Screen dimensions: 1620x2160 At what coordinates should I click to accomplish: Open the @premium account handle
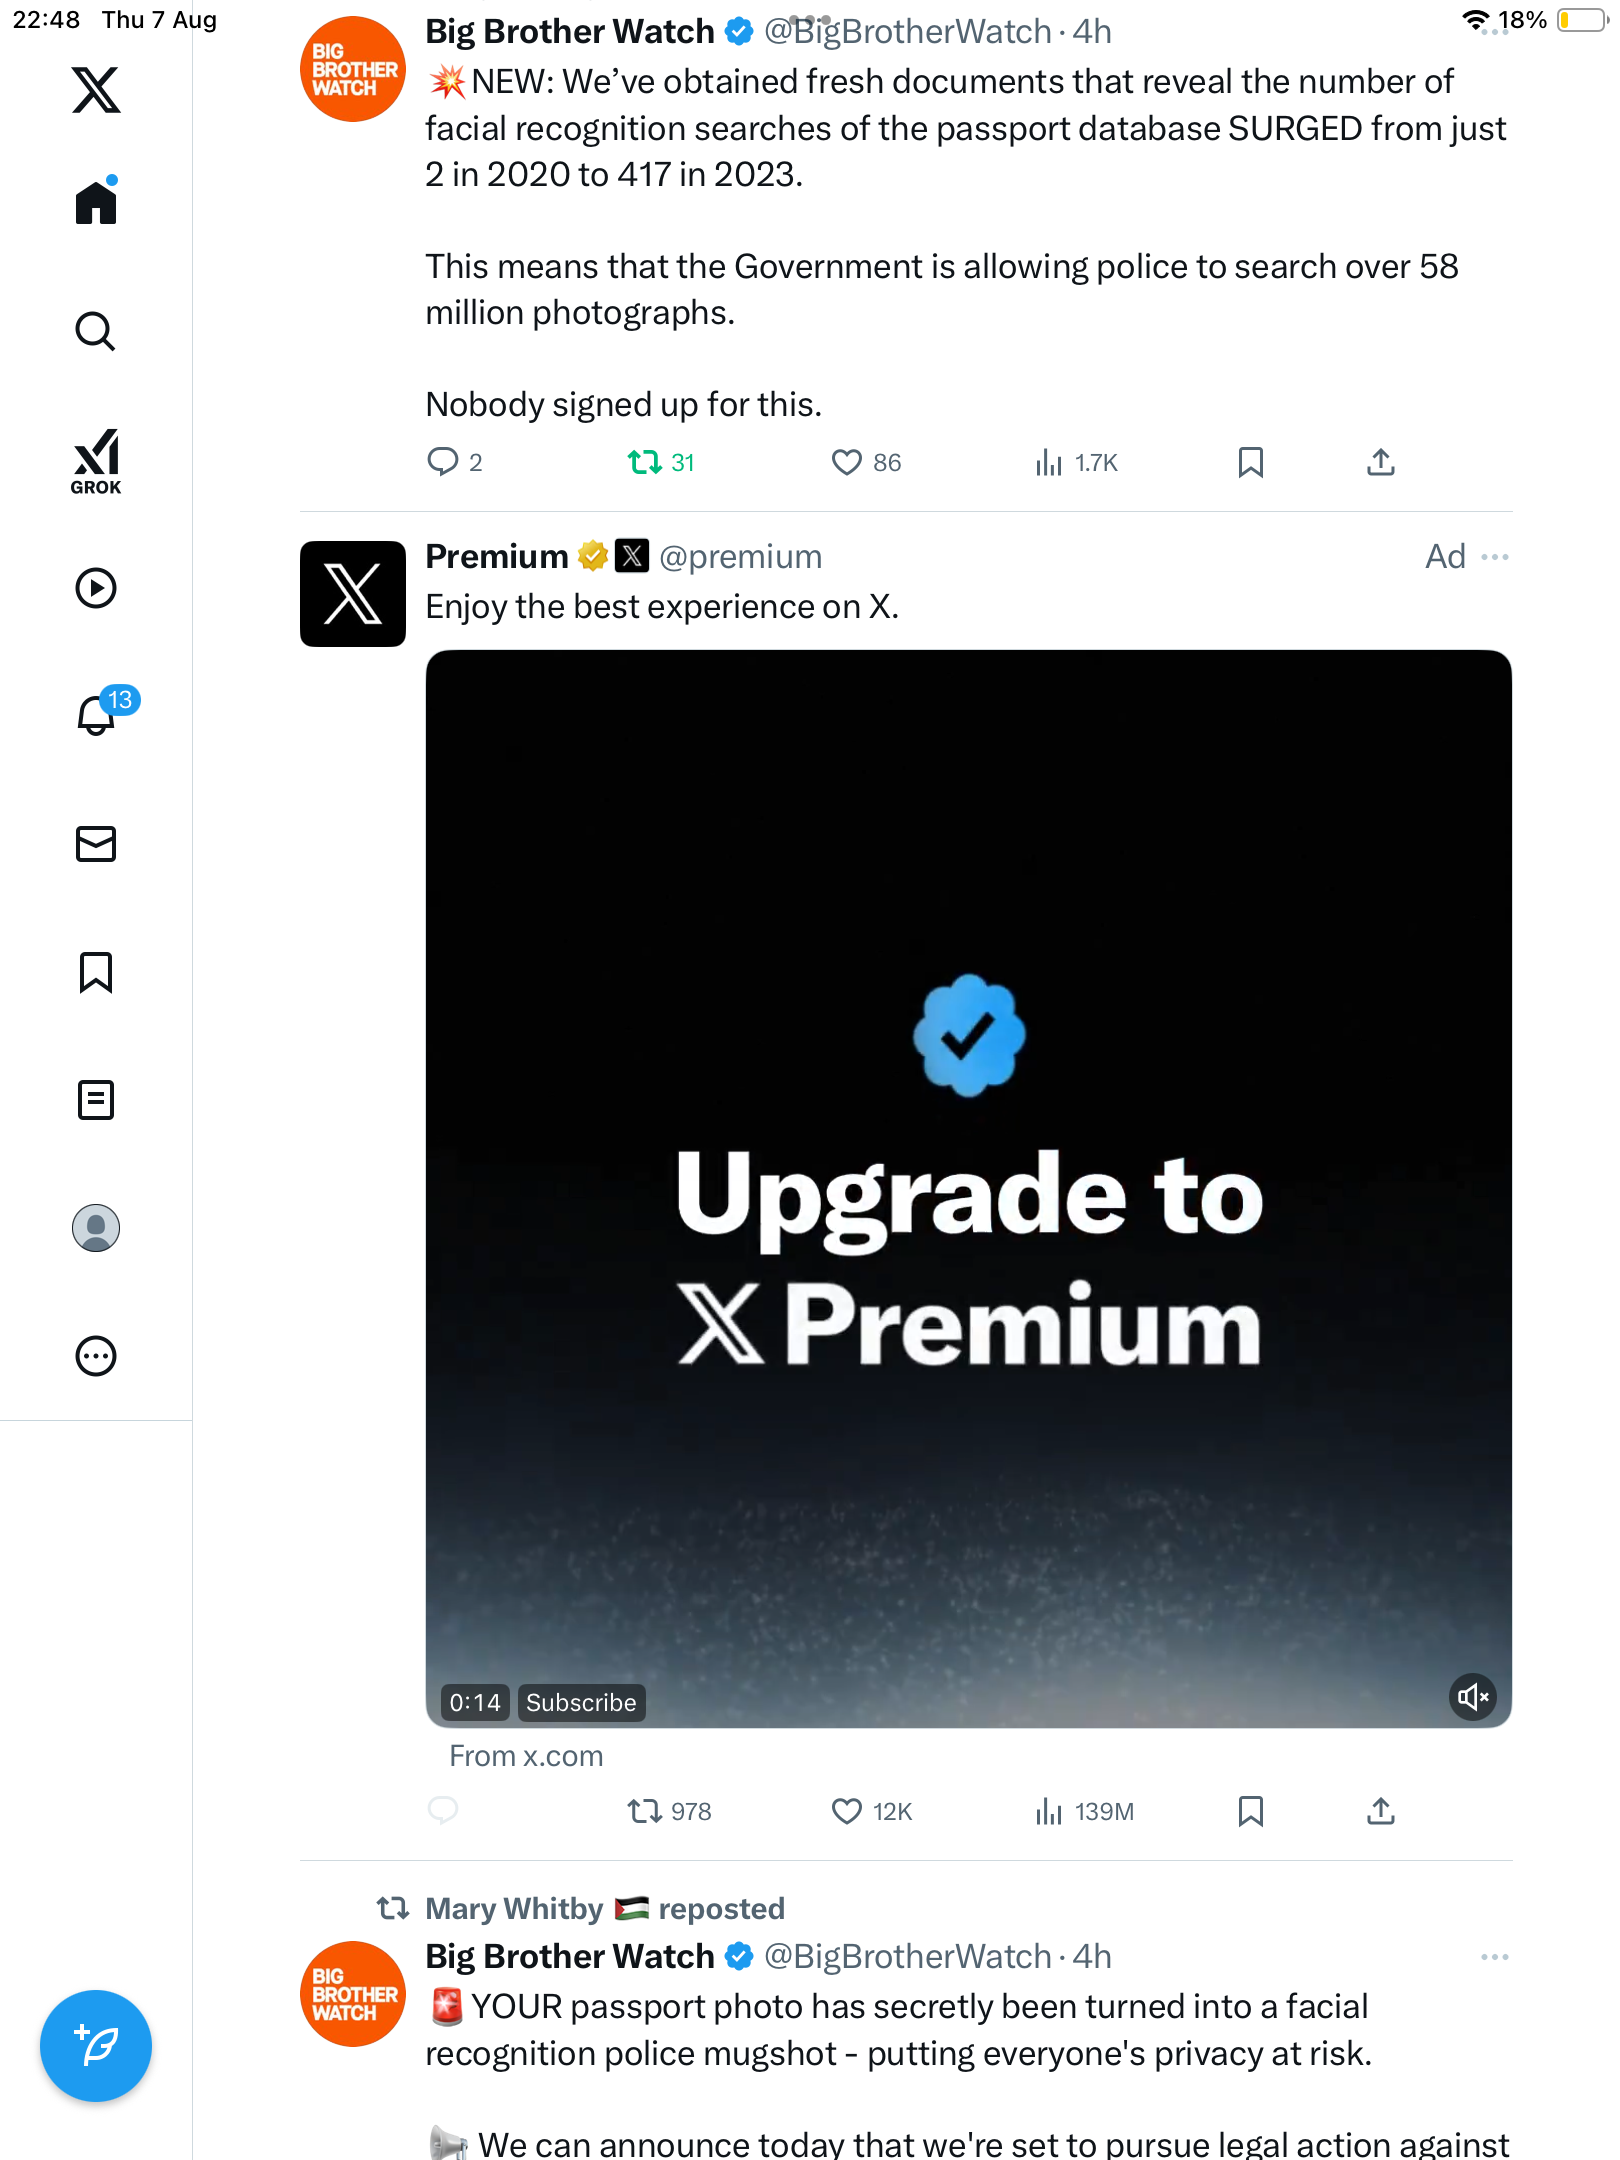pyautogui.click(x=740, y=557)
